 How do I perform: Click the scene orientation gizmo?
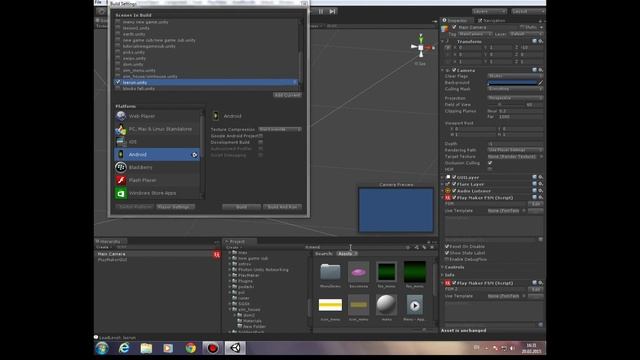pyautogui.click(x=421, y=47)
